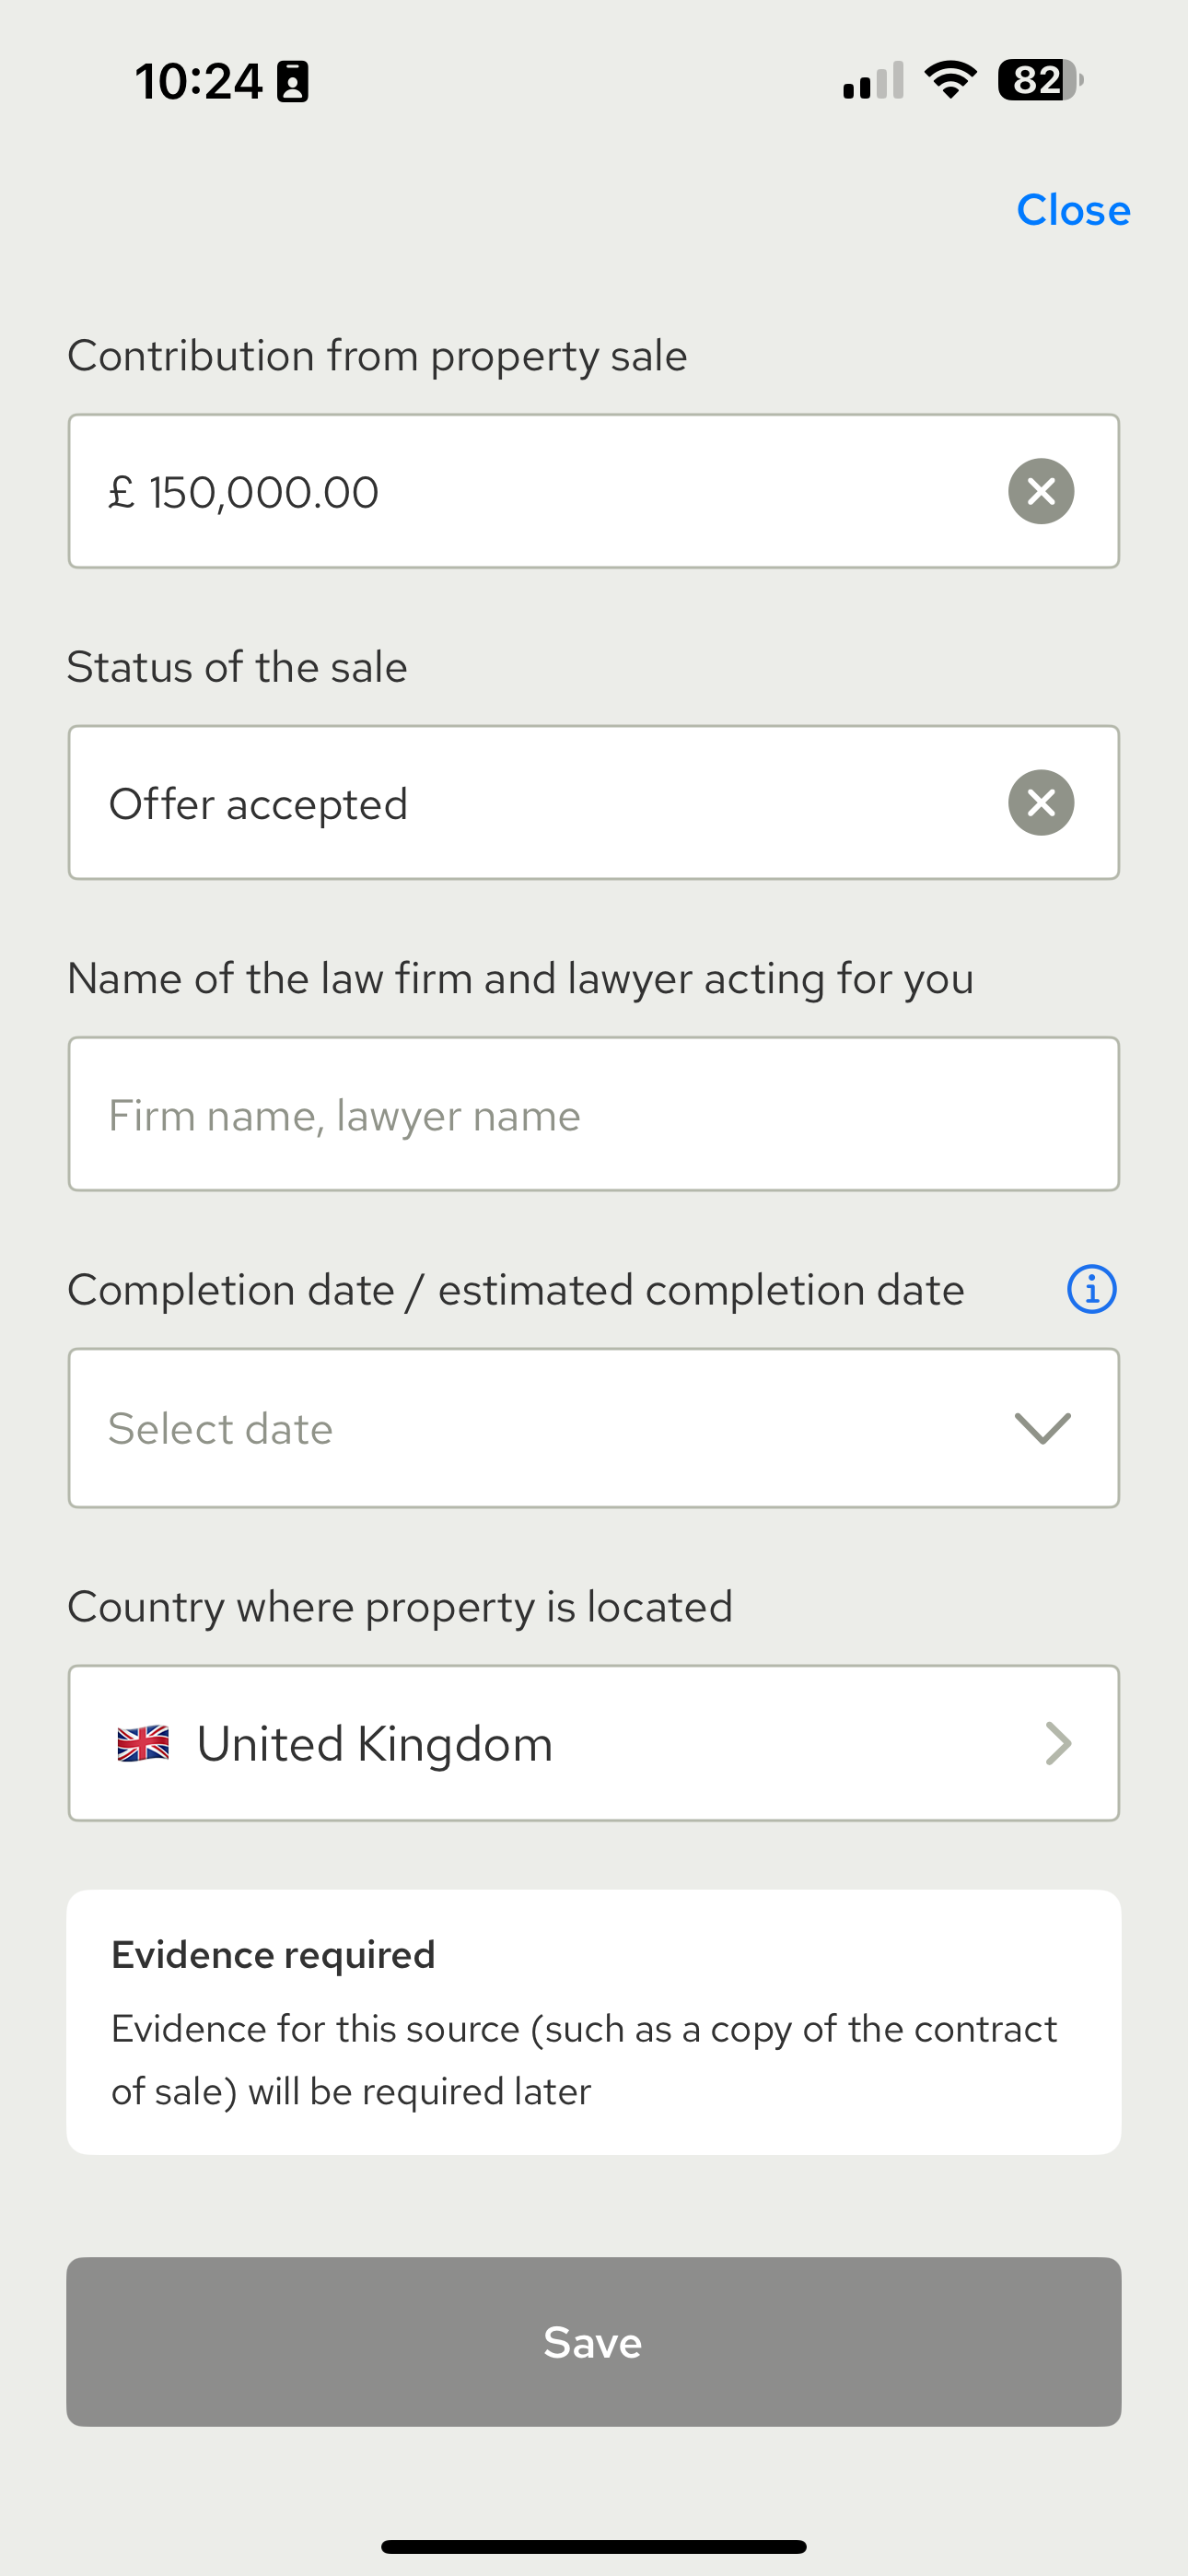Screen dimensions: 1188x2576
Task: Tap the home indicator bar
Action: 594,2546
